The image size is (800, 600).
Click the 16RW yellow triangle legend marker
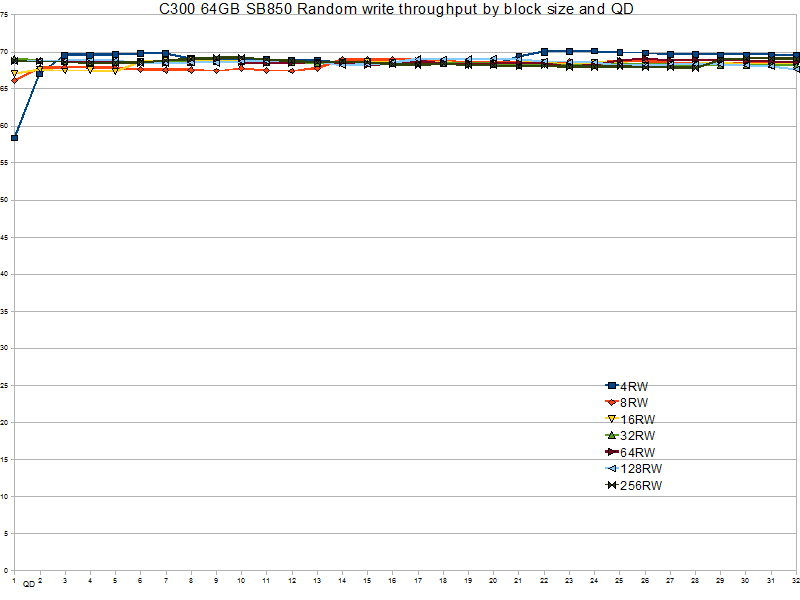[612, 419]
